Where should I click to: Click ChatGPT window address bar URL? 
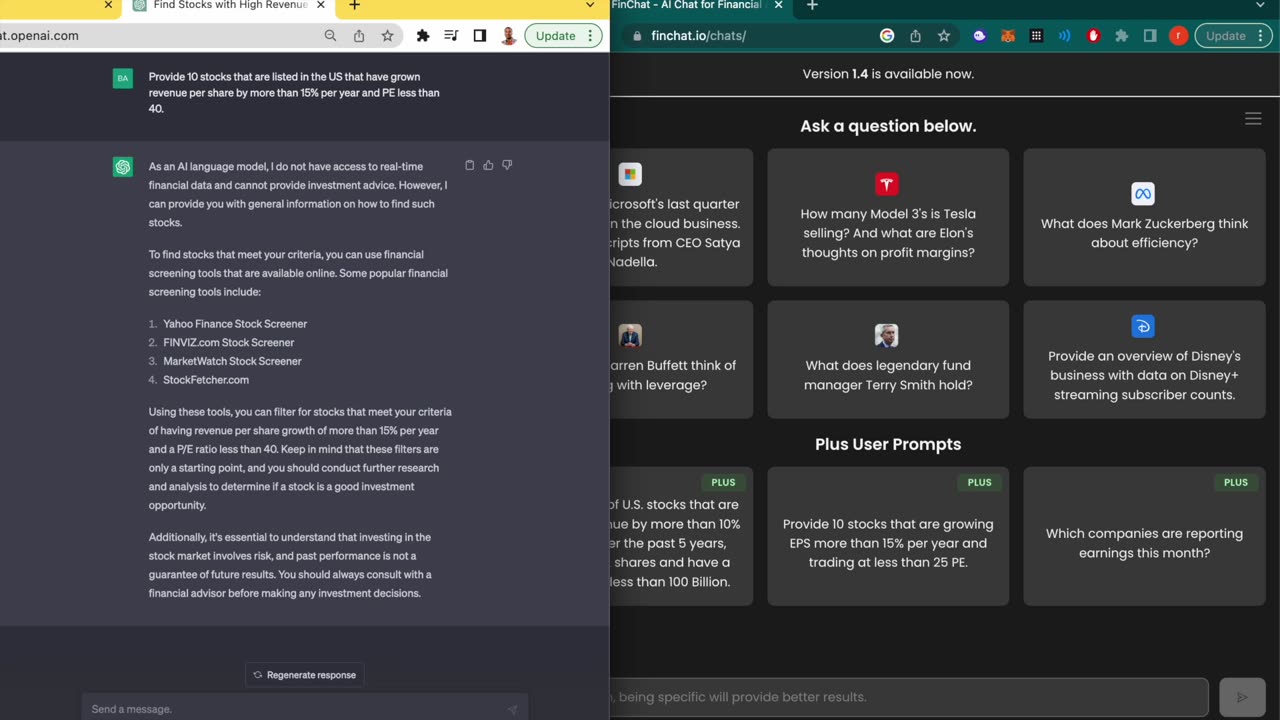[40, 36]
